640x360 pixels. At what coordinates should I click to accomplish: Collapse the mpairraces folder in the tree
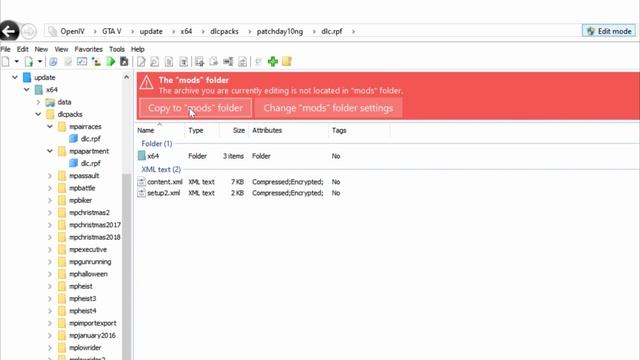pyautogui.click(x=50, y=127)
